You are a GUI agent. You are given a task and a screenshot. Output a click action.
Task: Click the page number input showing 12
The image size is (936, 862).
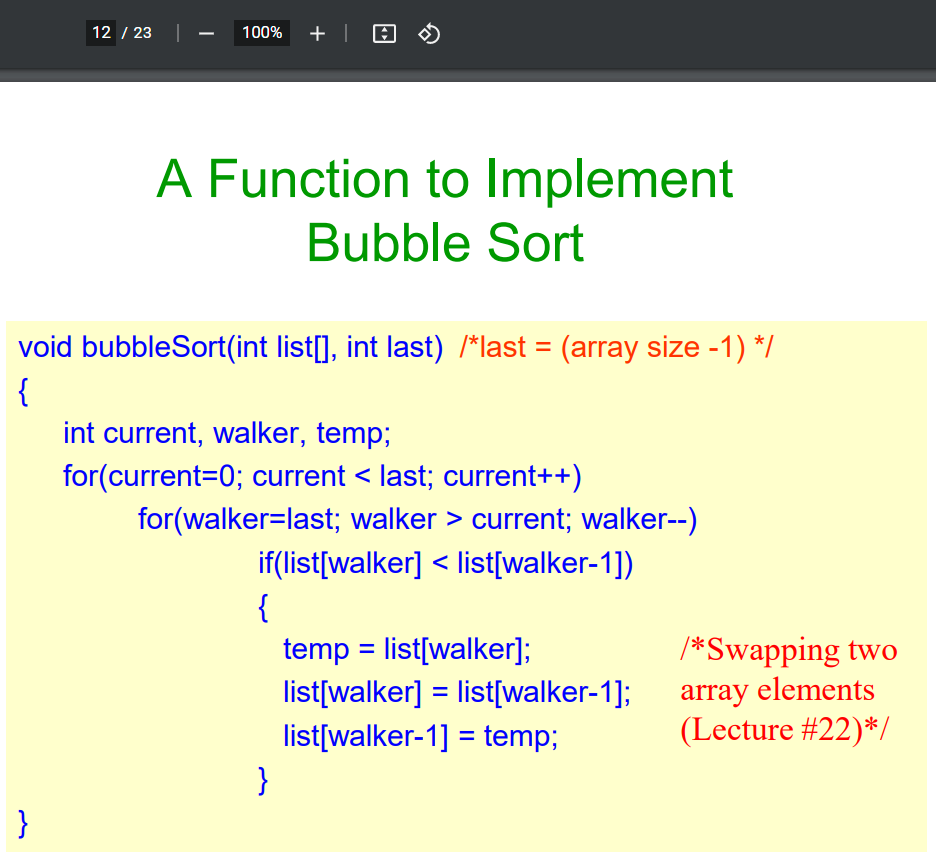(x=101, y=32)
